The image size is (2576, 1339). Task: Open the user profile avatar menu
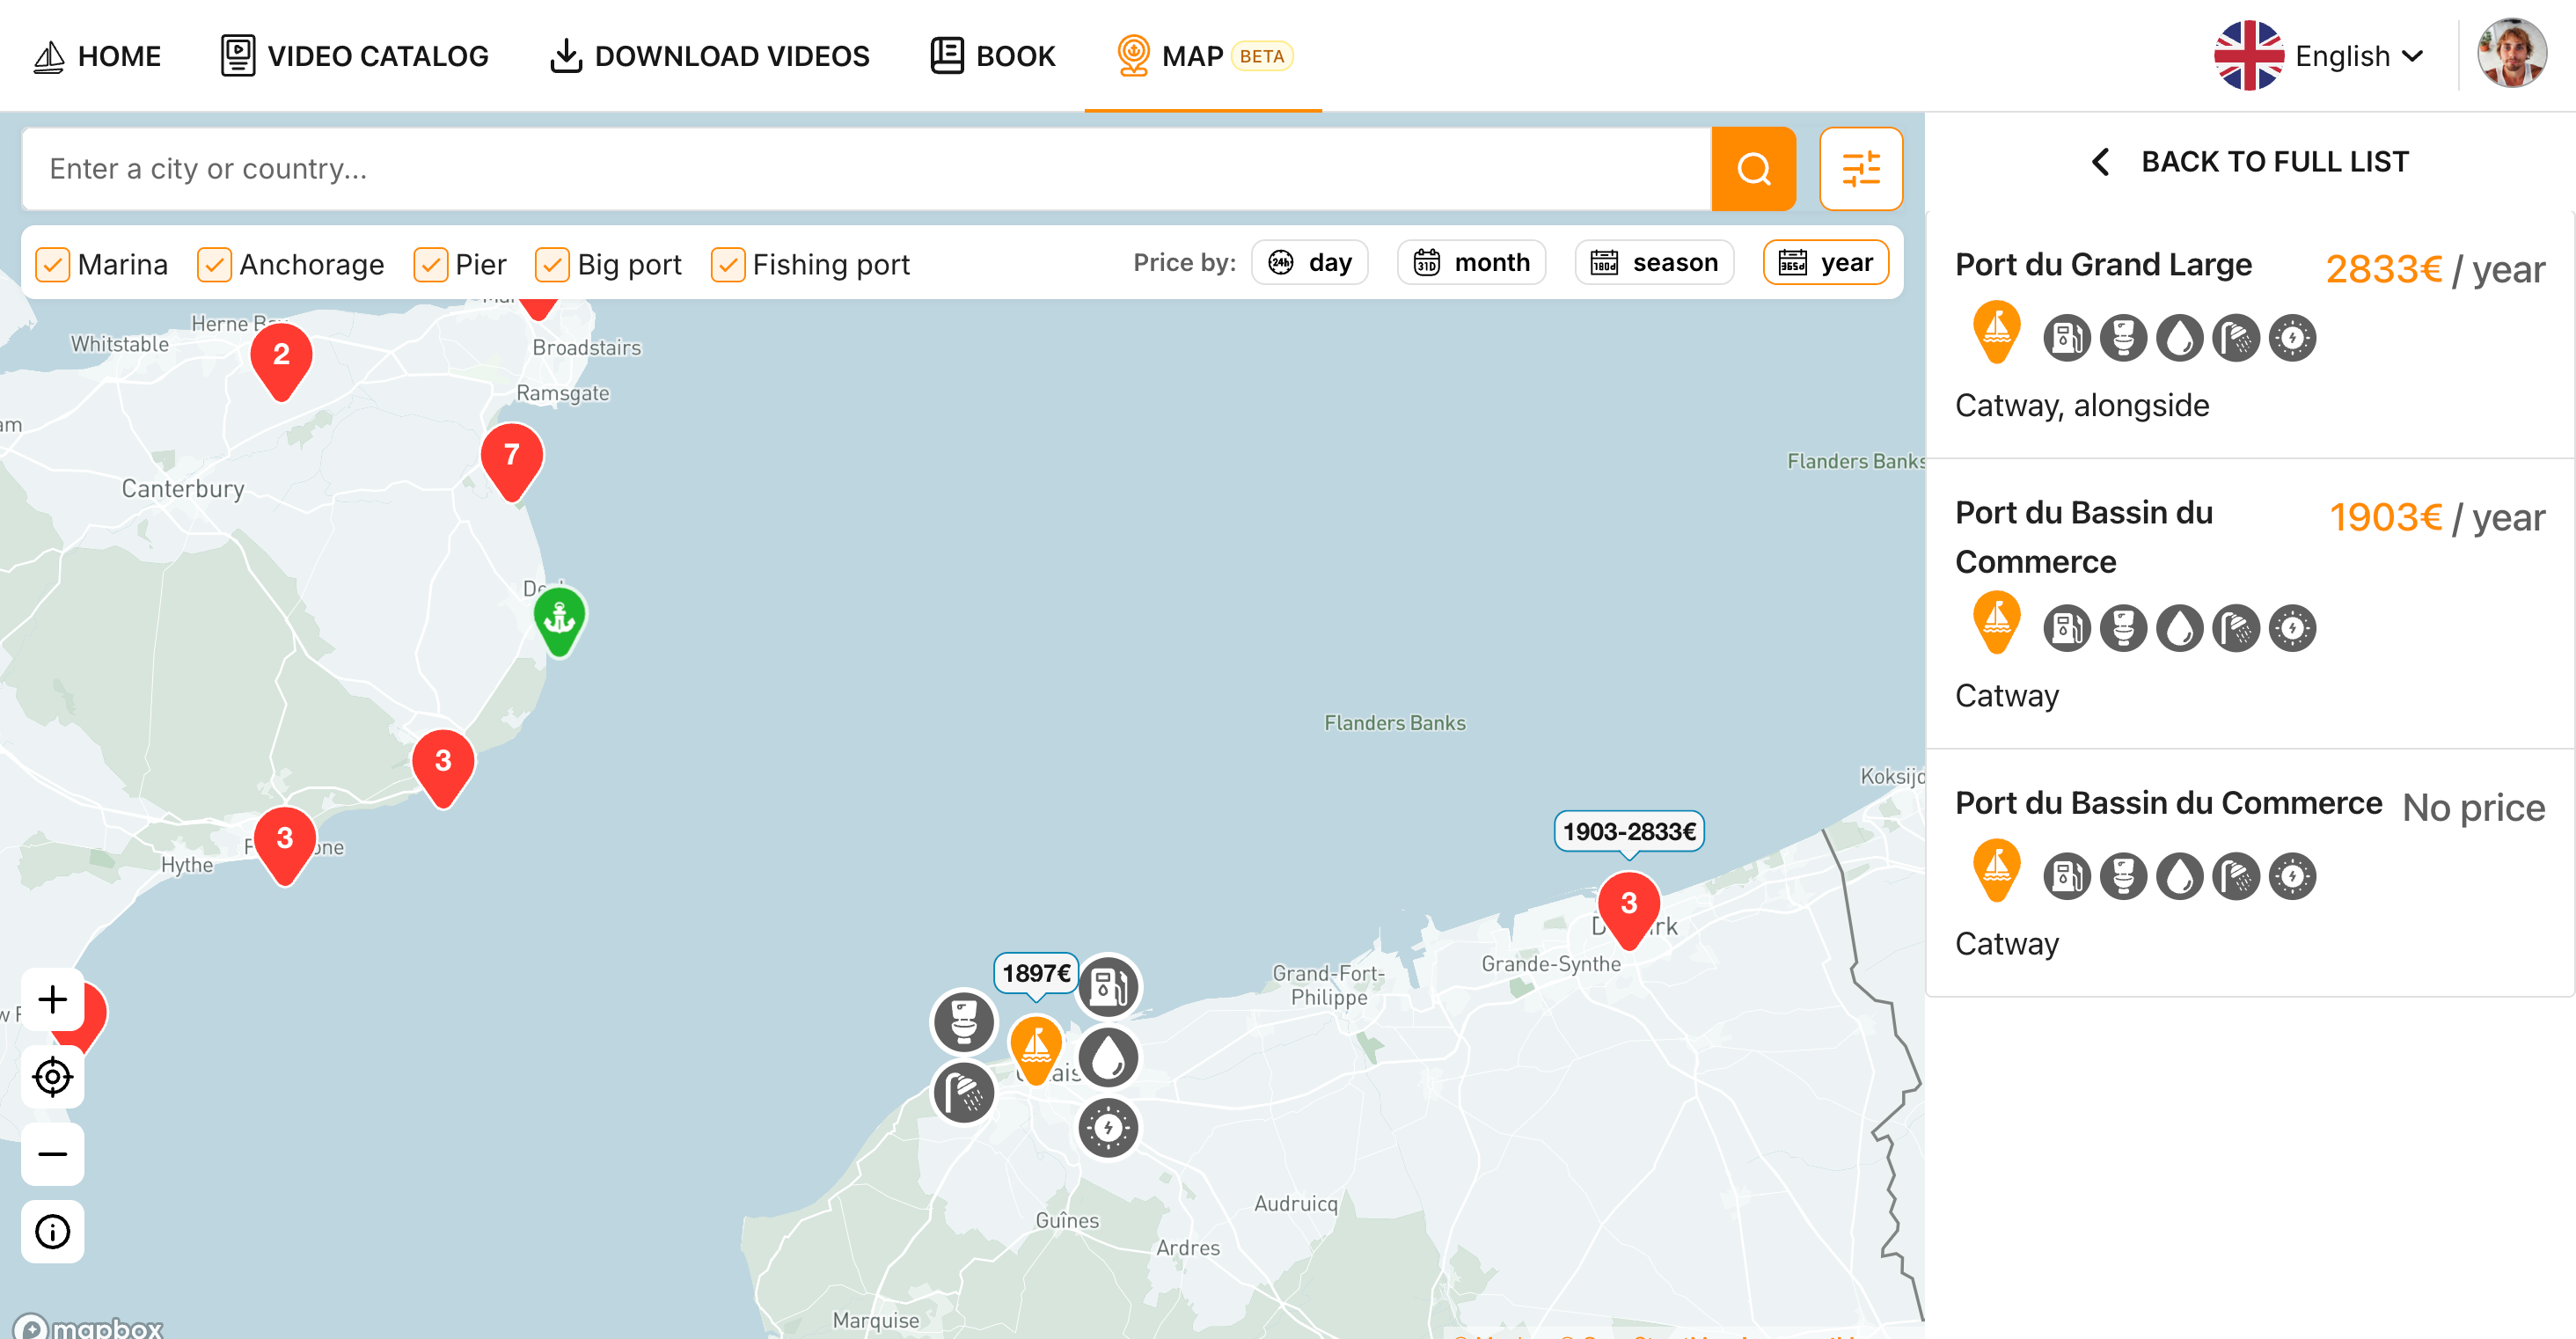point(2511,55)
